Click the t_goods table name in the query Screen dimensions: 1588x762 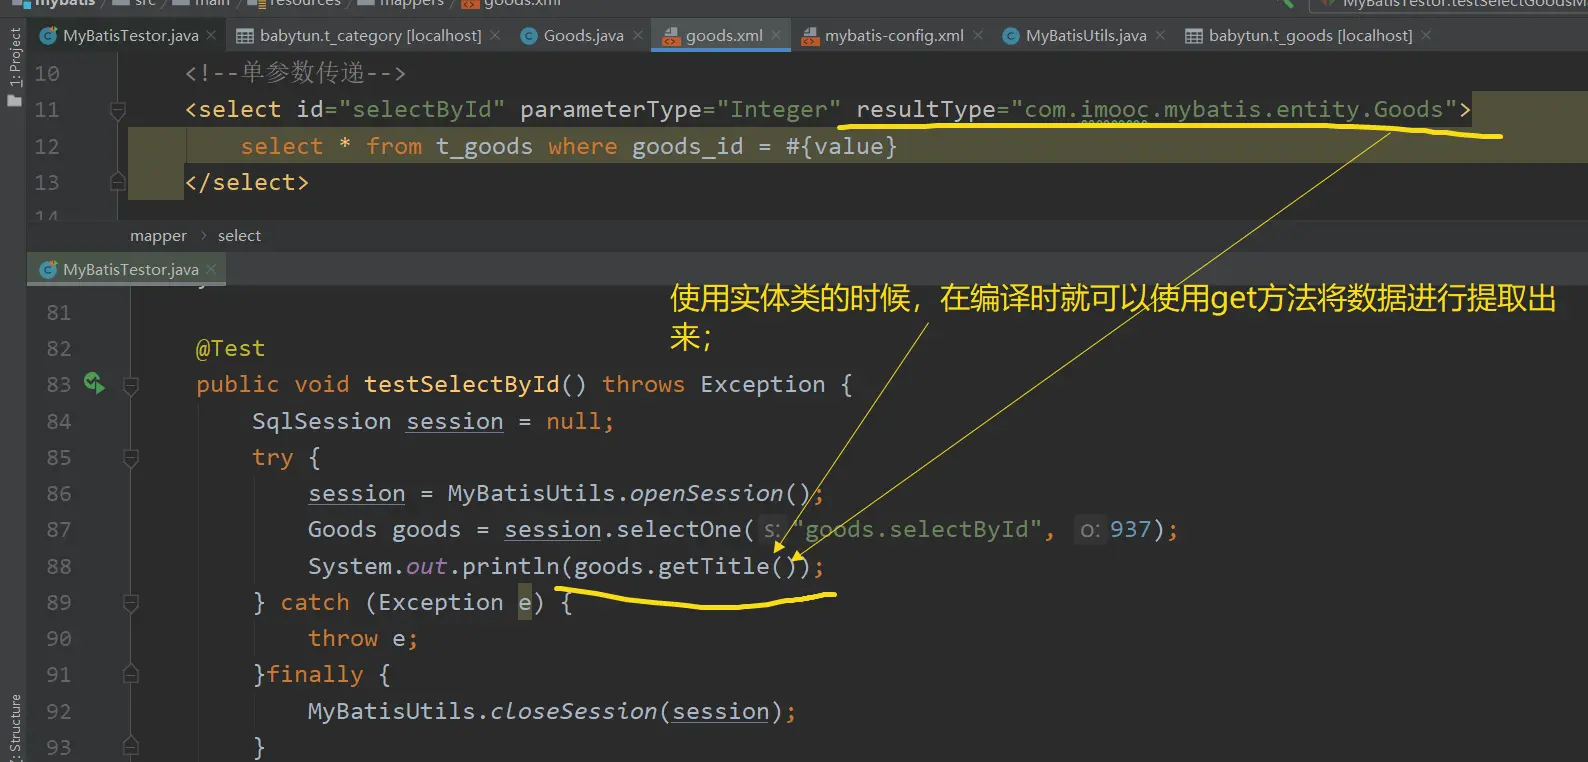click(x=484, y=147)
